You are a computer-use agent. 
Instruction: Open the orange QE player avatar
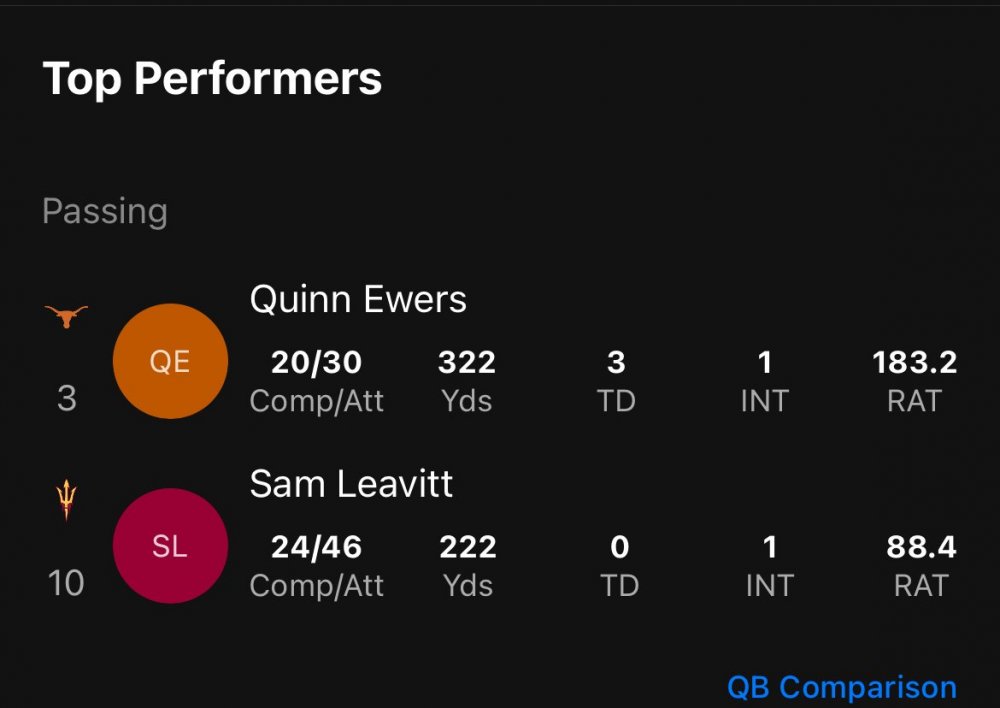(170, 361)
